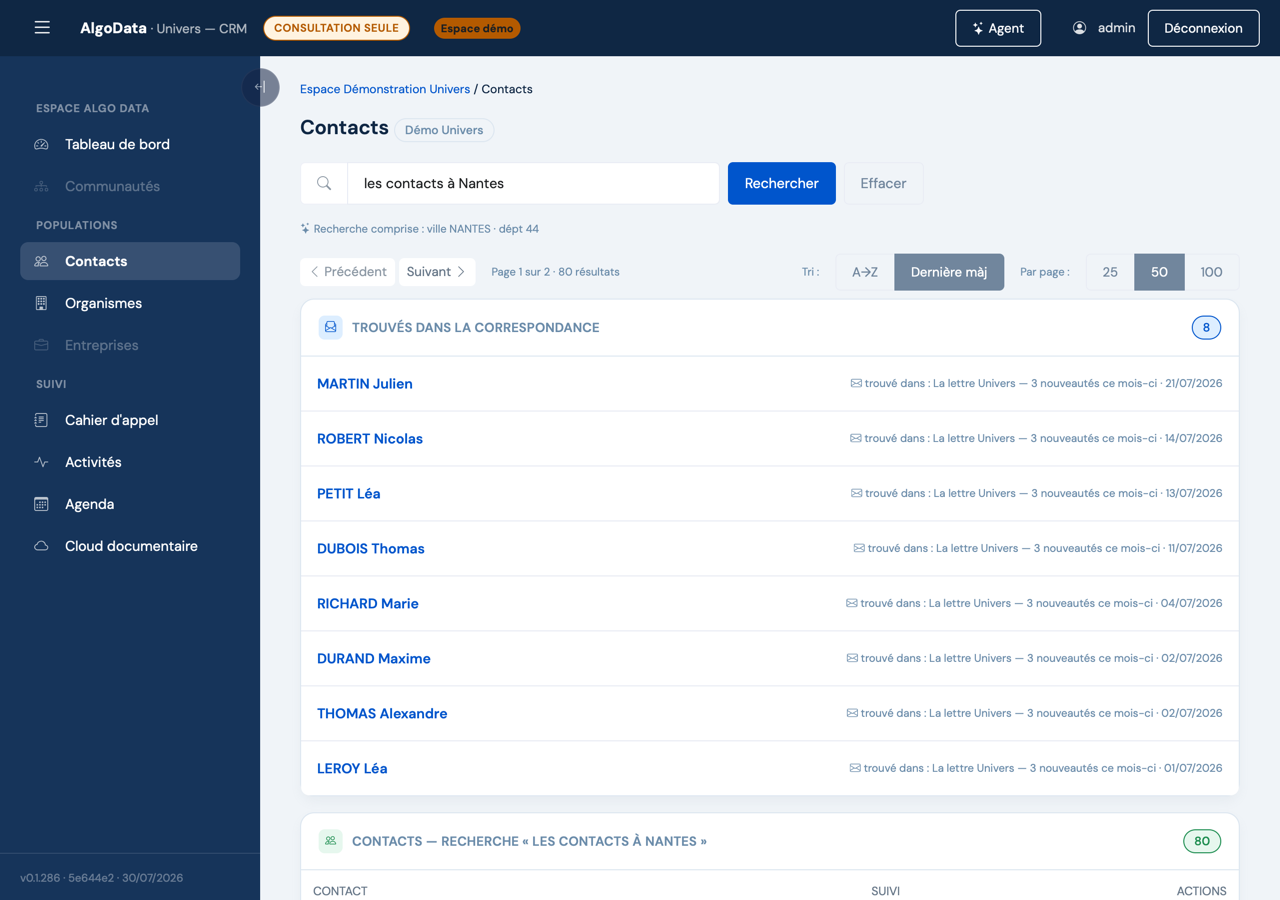Go to the Précédent page

click(x=348, y=272)
